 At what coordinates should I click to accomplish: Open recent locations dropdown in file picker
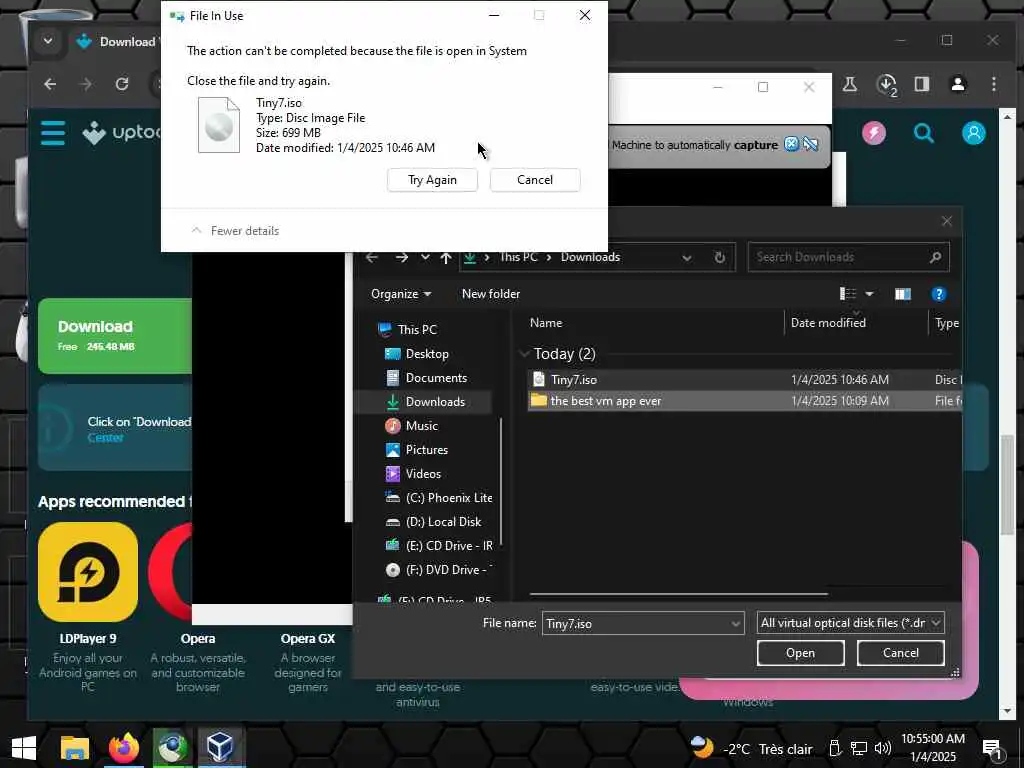pos(425,257)
